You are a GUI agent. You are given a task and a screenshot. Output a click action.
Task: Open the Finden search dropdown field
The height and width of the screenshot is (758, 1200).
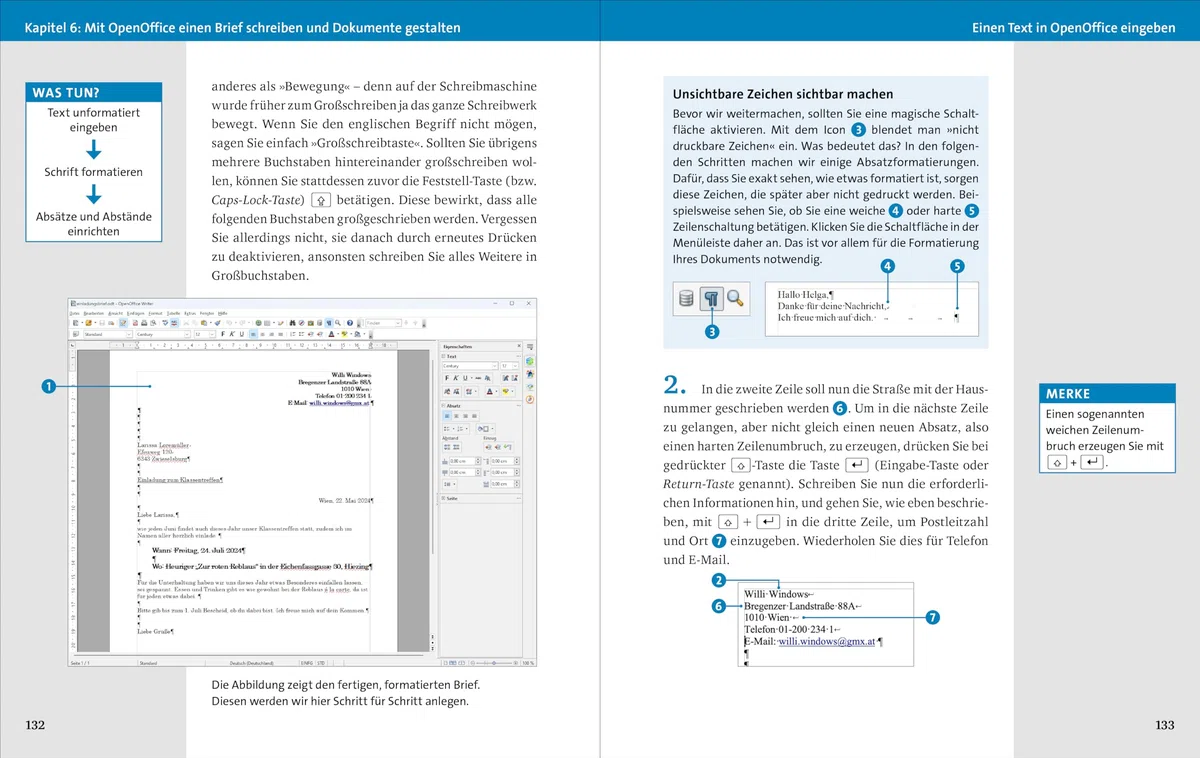coord(383,323)
